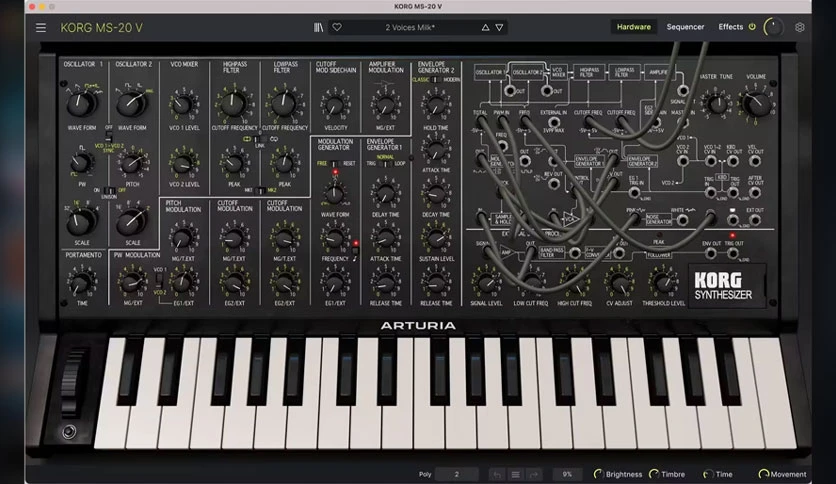Load previous preset with up arrow
836x484 pixels.
[485, 28]
